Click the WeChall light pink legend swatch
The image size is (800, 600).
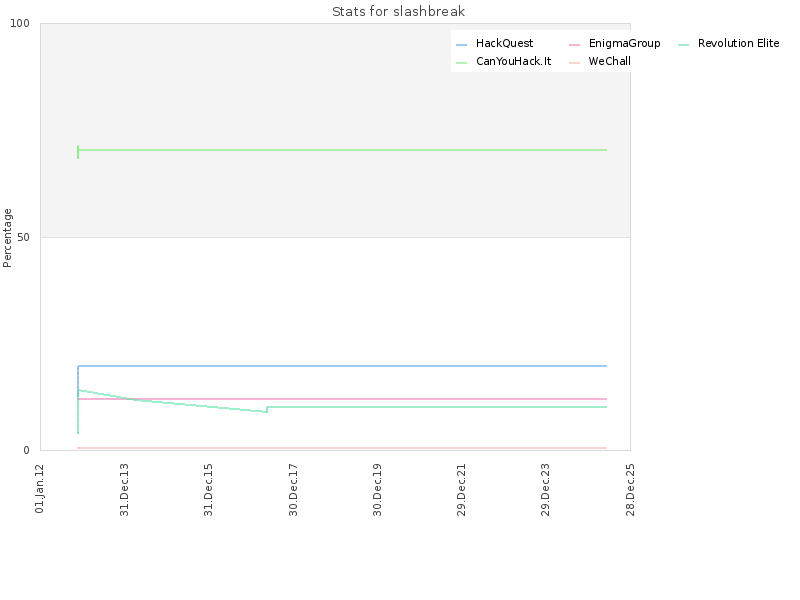coord(574,62)
